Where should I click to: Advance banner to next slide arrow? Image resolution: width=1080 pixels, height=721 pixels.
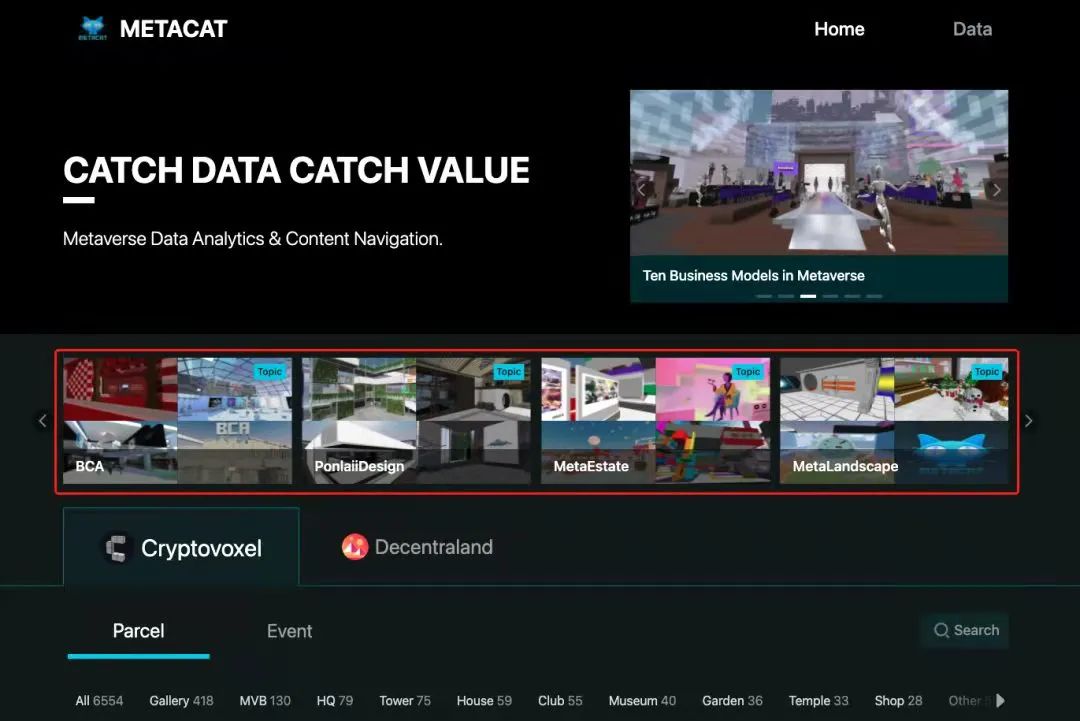click(x=996, y=189)
